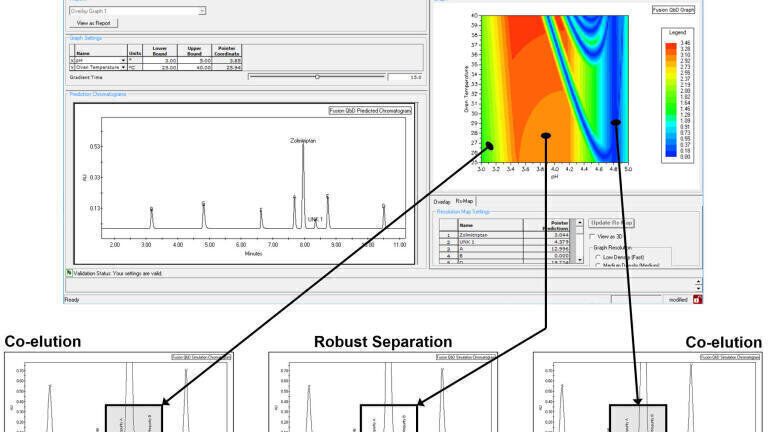The width and height of the screenshot is (768, 432).
Task: Click the up arrow of resolution table scrollbar
Action: coord(579,223)
